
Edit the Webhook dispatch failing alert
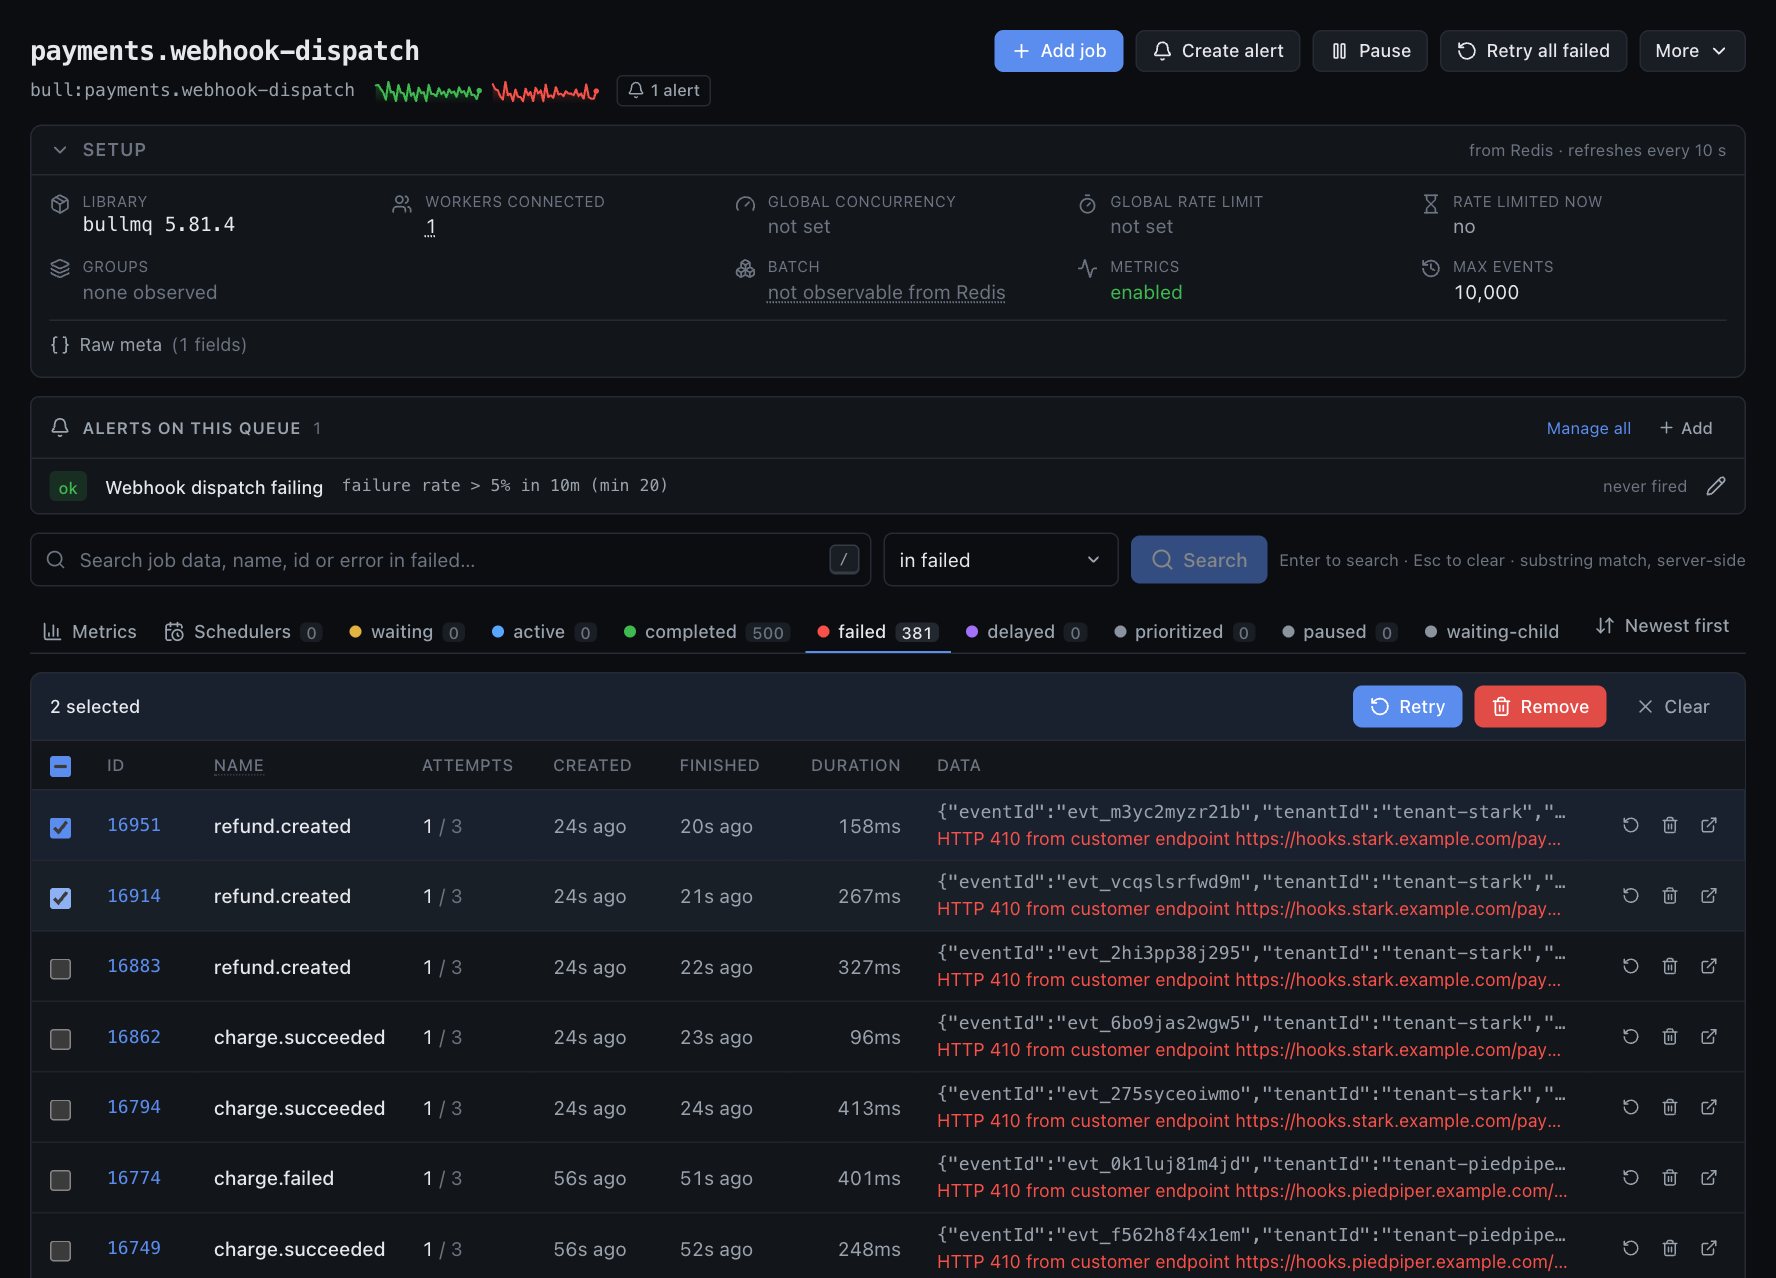click(x=1716, y=486)
